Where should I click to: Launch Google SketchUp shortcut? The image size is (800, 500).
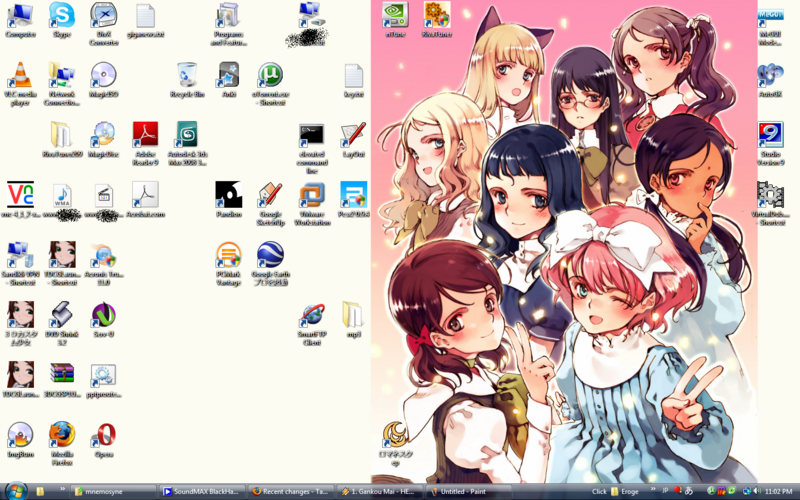tap(270, 195)
